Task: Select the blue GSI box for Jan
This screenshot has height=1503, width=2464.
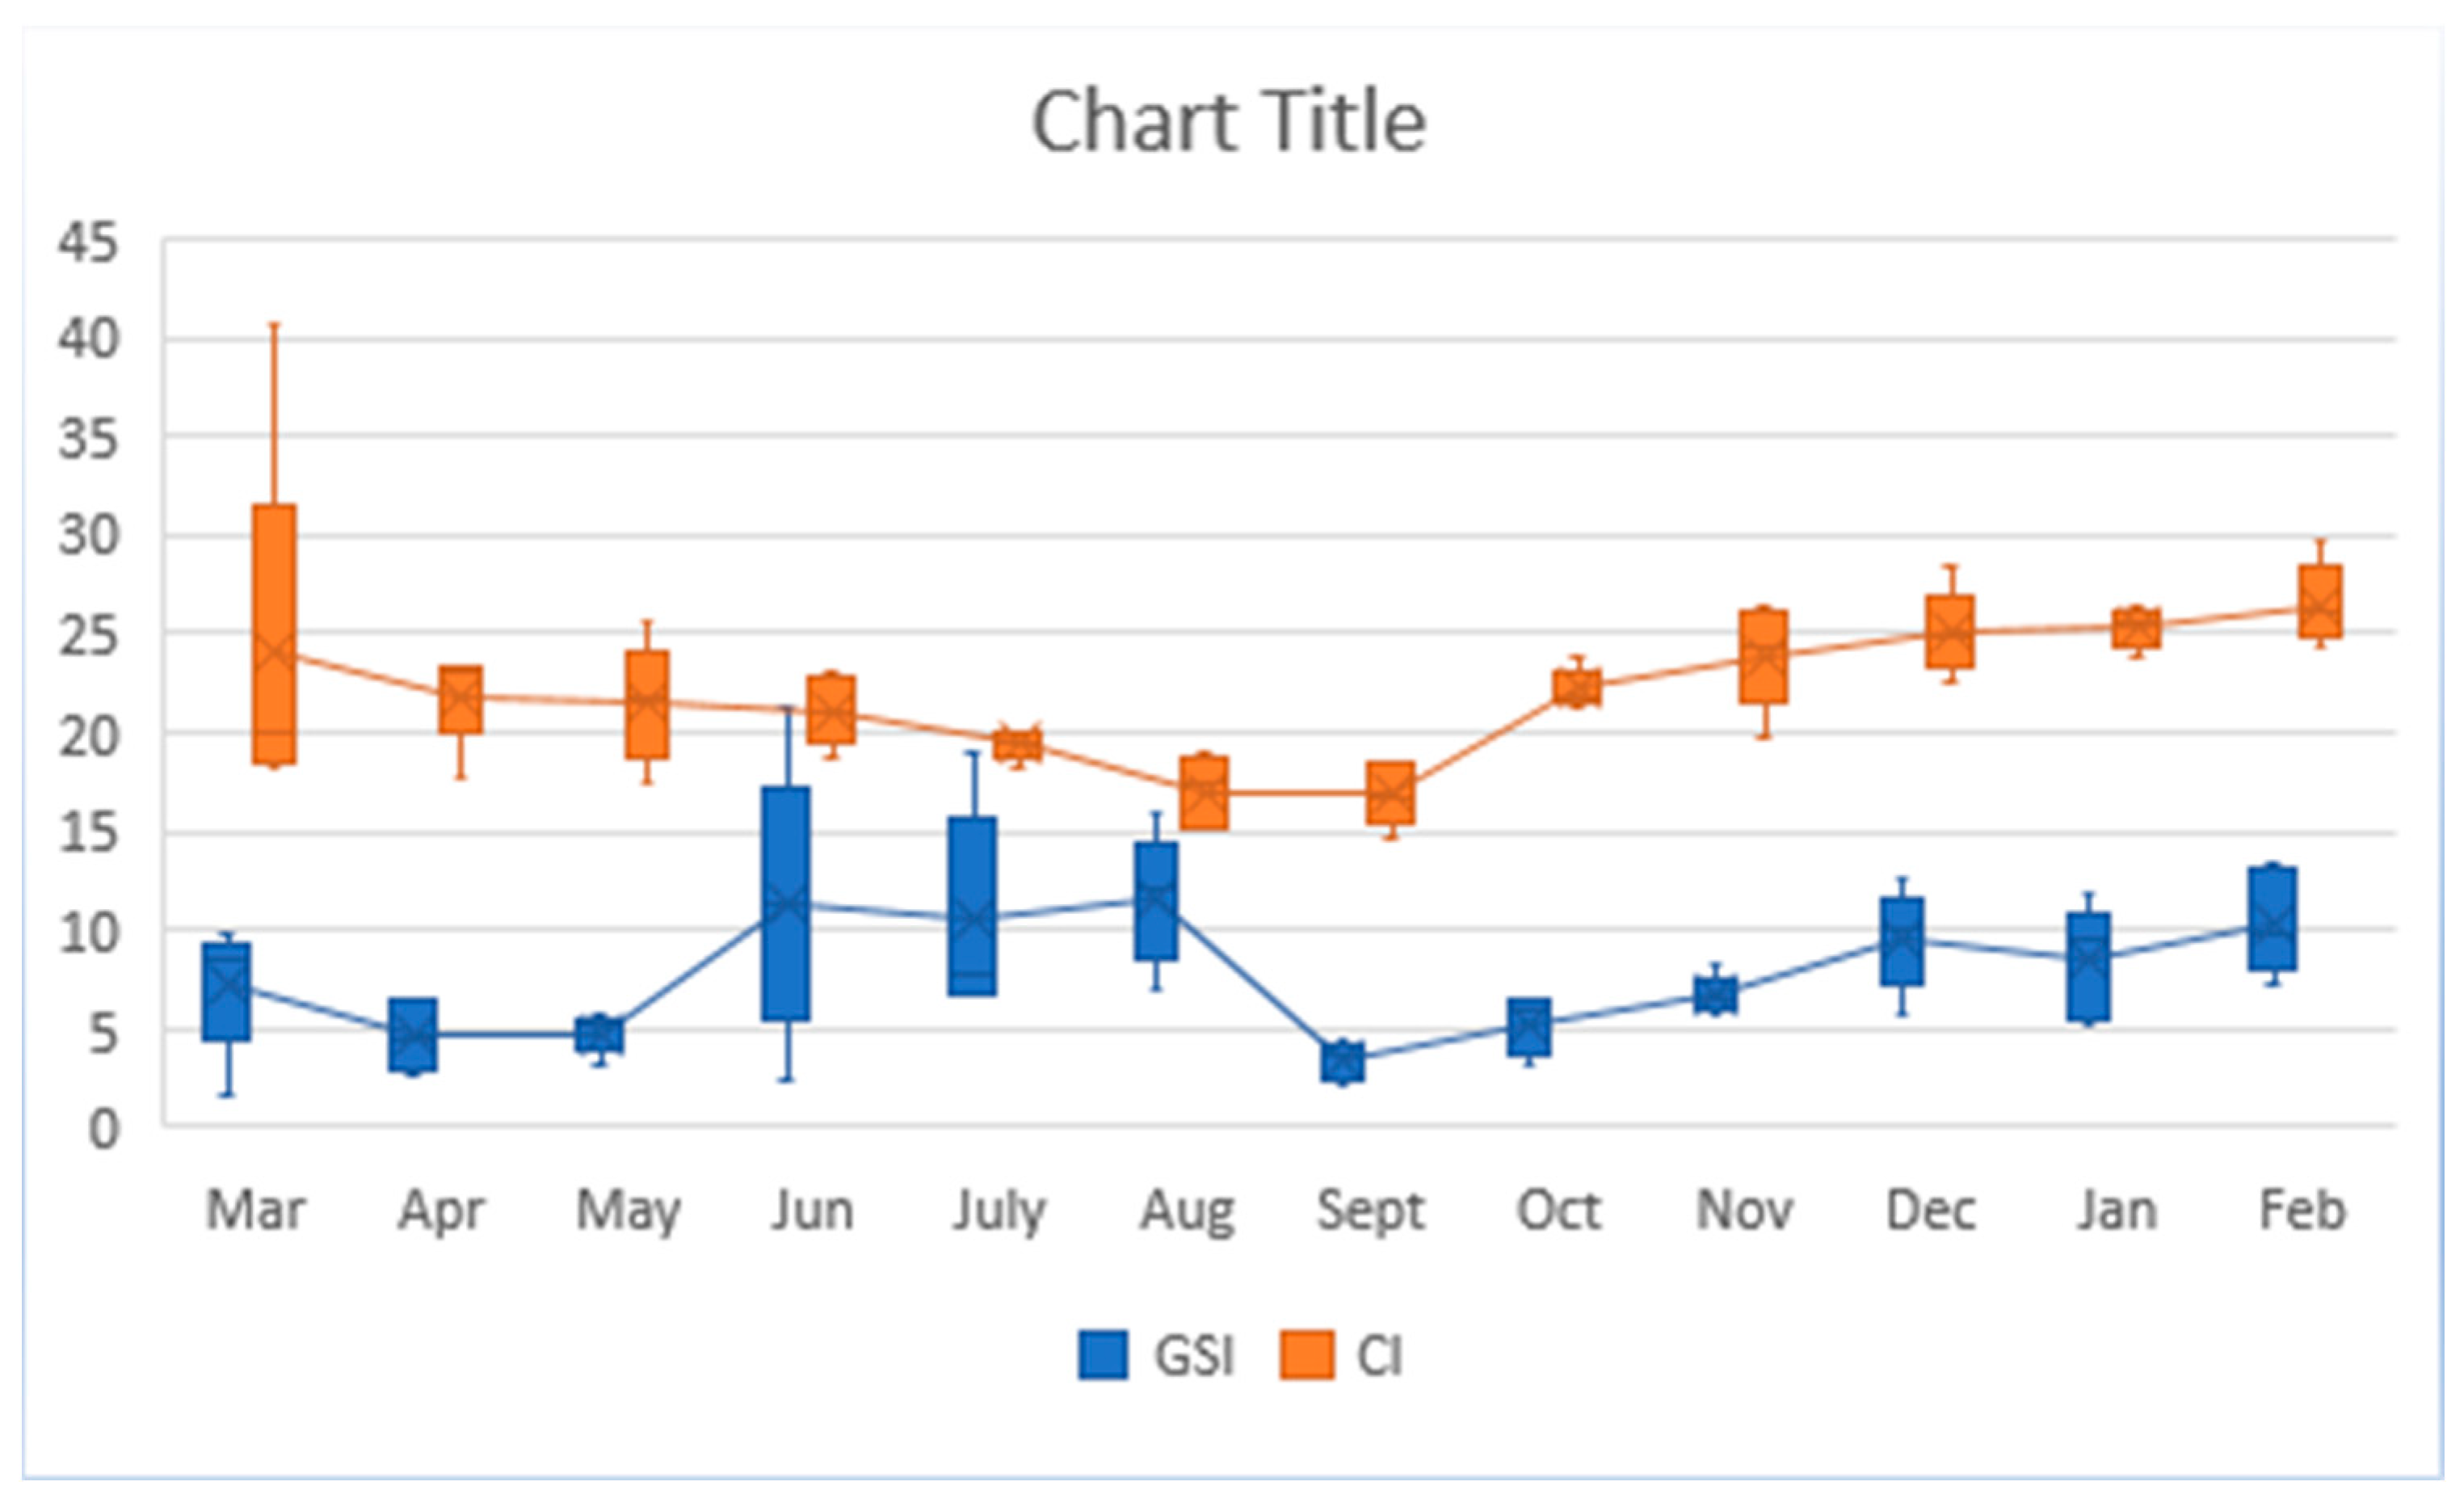Action: click(x=2089, y=966)
